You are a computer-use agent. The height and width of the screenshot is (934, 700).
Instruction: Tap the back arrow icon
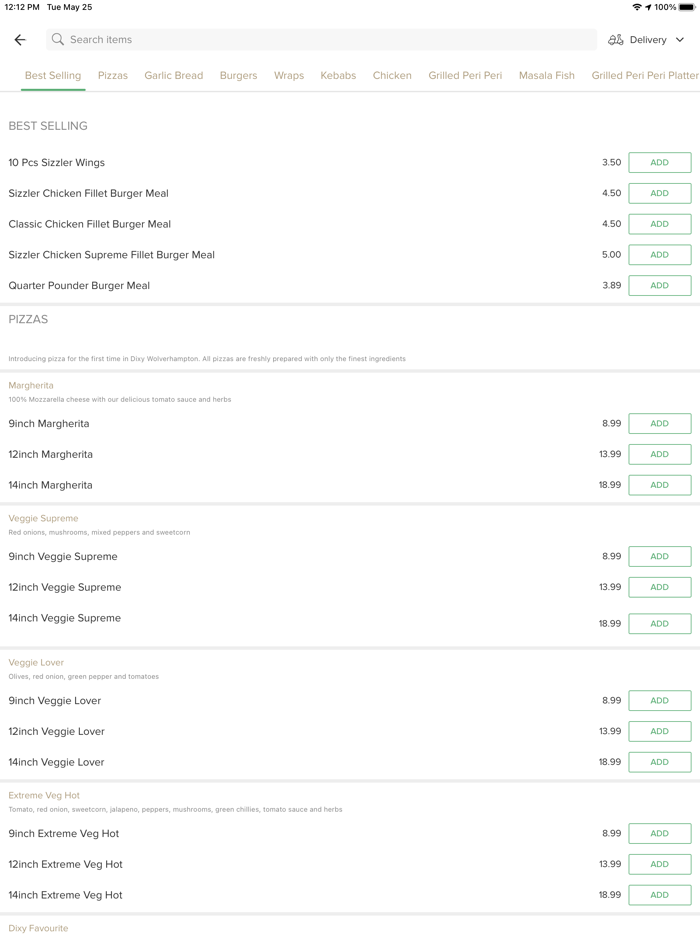[20, 40]
